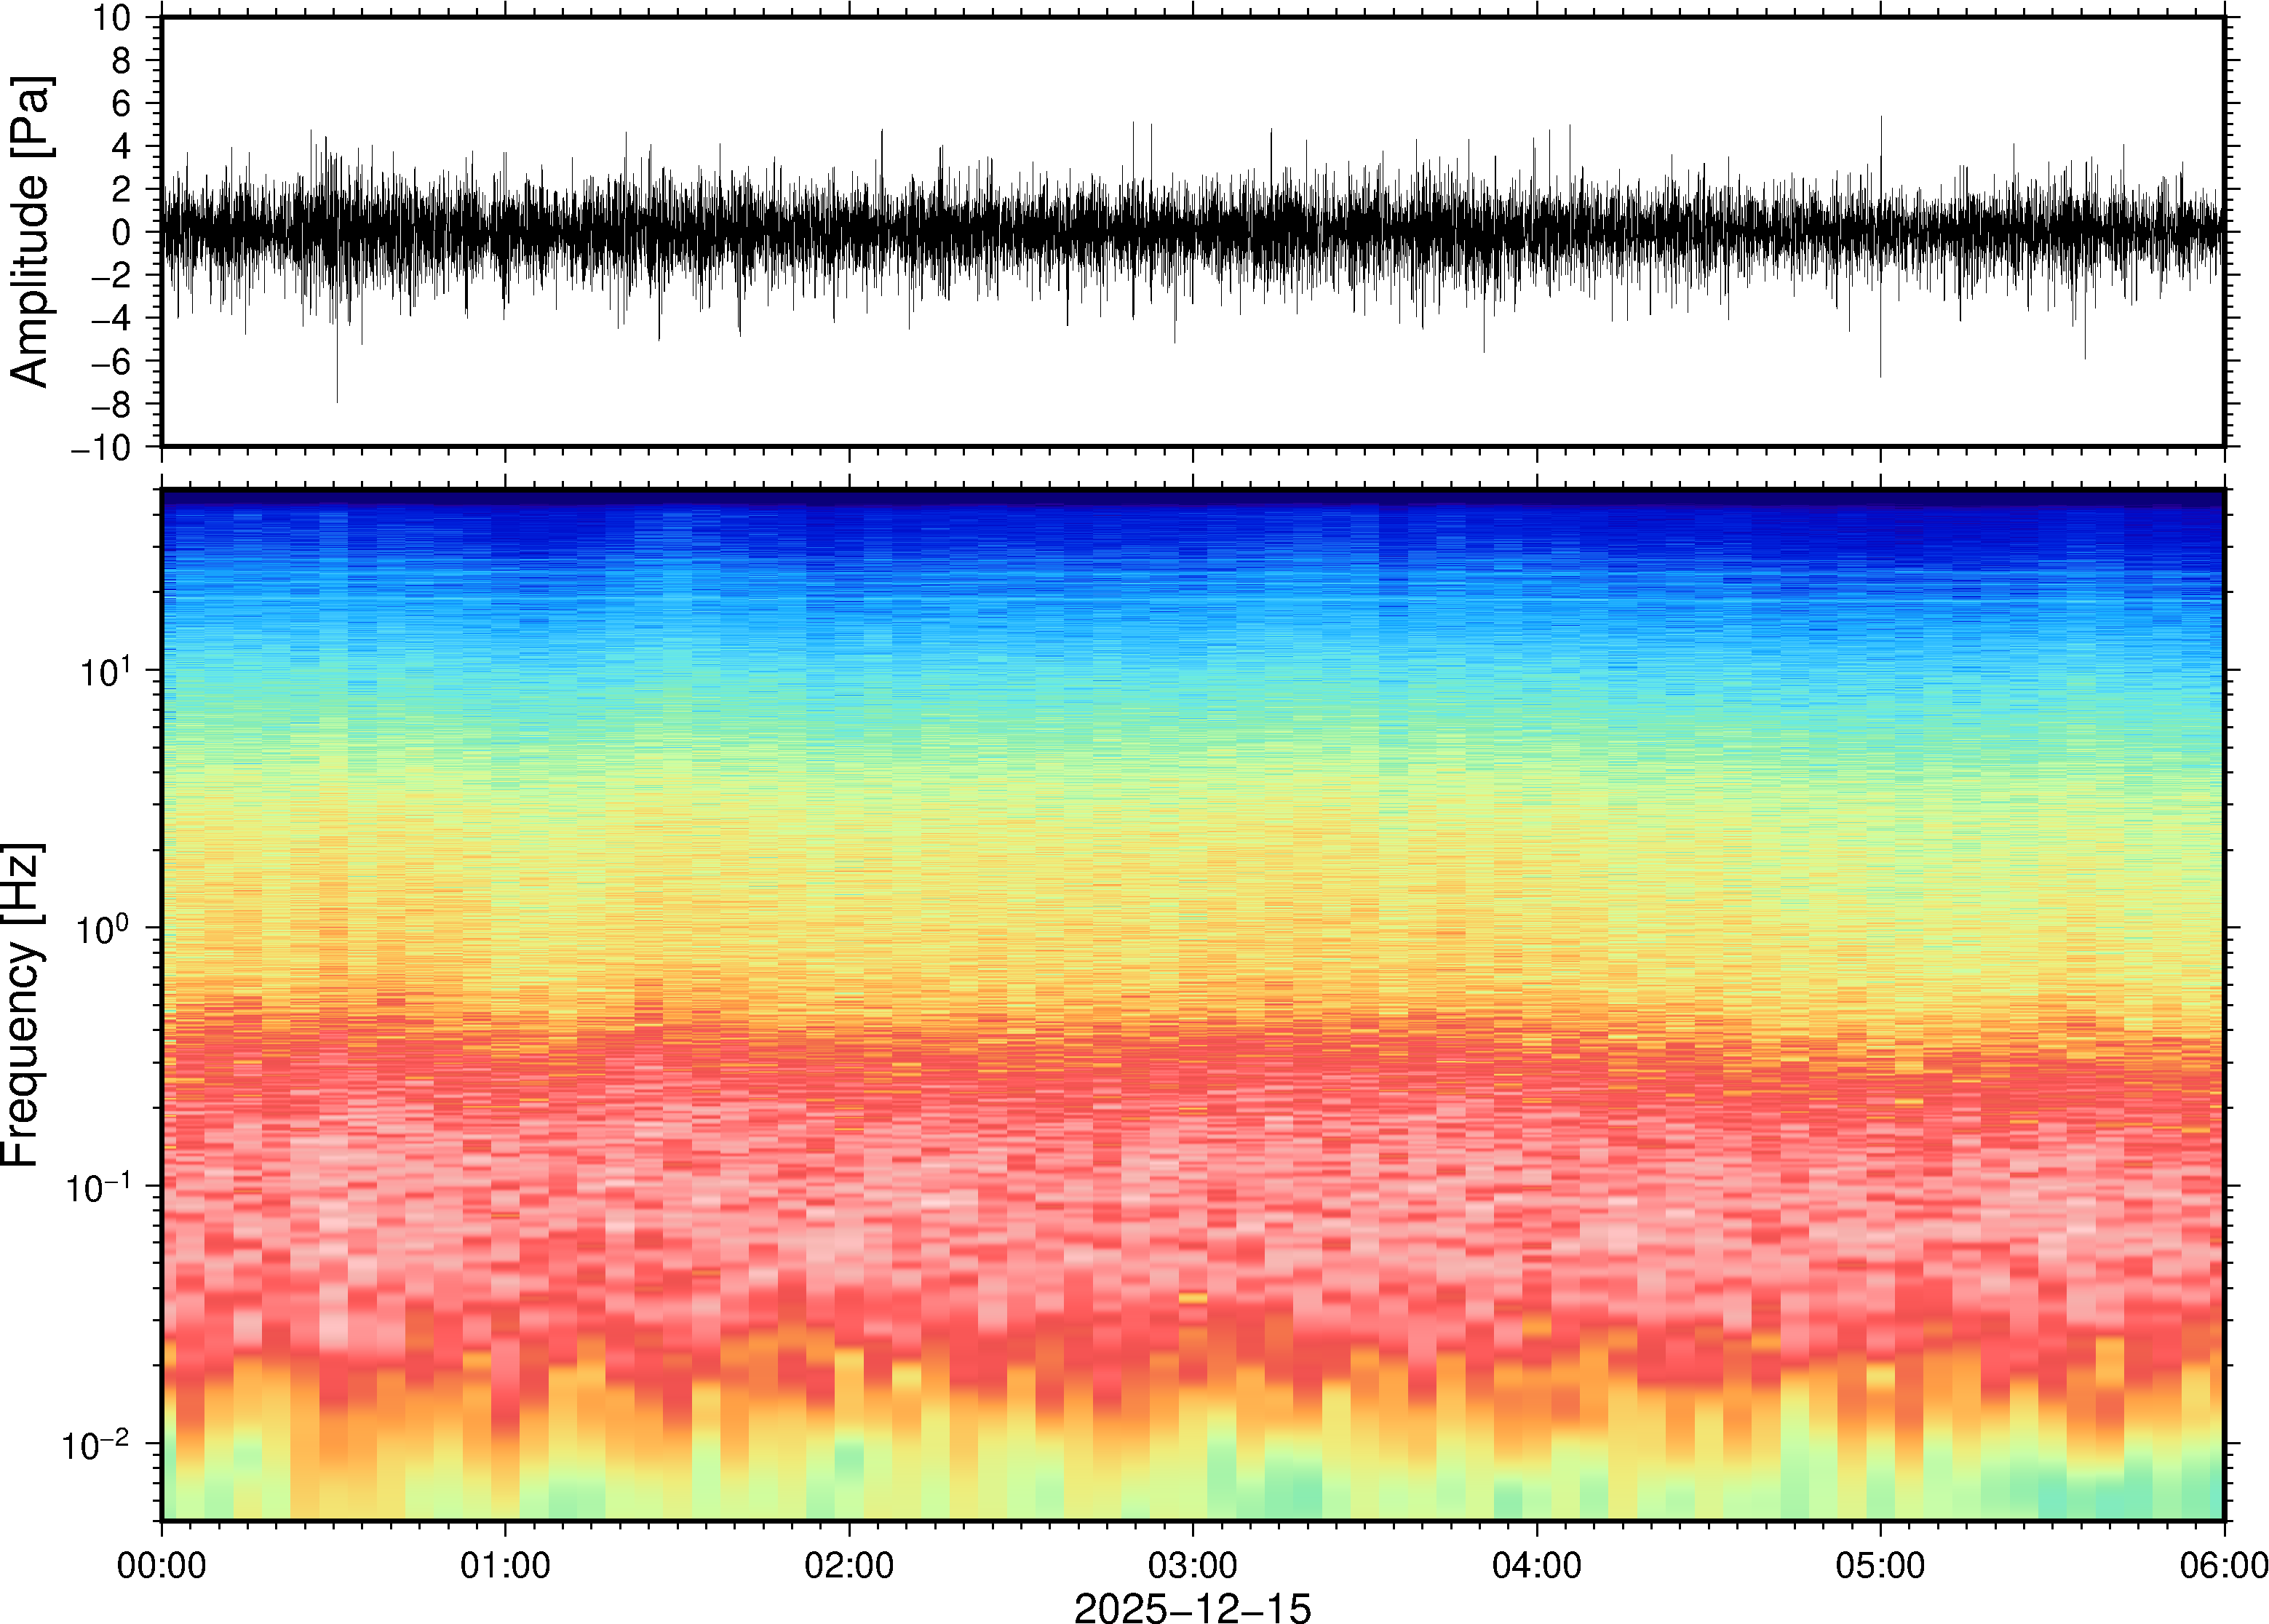Click the 2025-12-15 date label
Image resolution: width=2269 pixels, height=1624 pixels.
[x=1192, y=1607]
